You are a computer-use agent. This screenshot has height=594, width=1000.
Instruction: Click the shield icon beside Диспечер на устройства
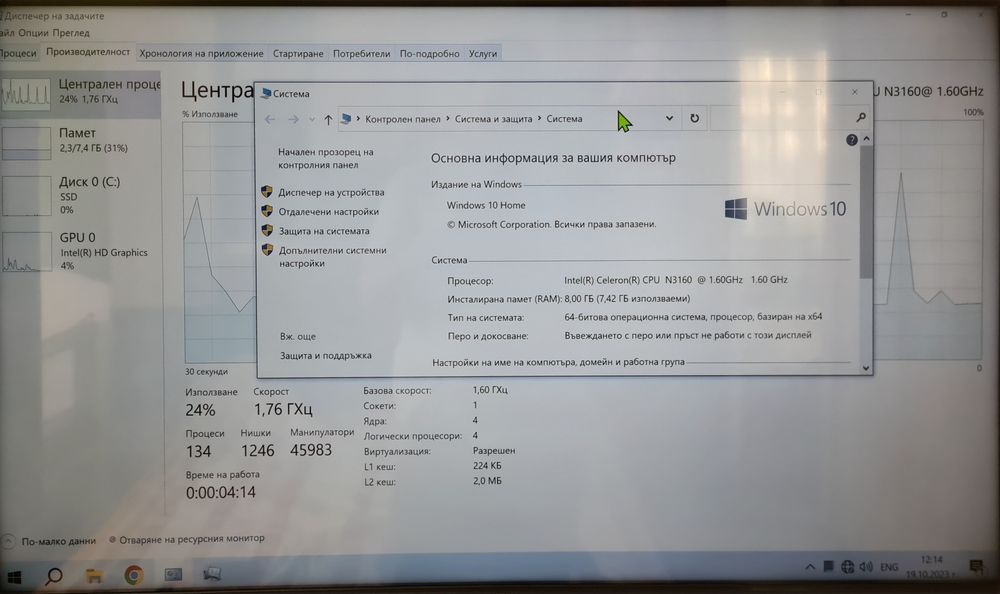(267, 191)
